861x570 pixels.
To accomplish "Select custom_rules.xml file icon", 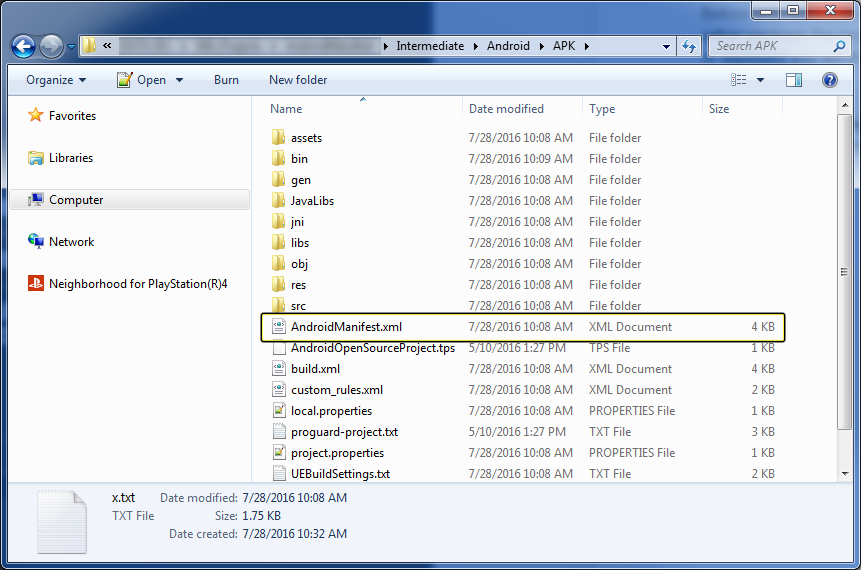I will point(279,390).
